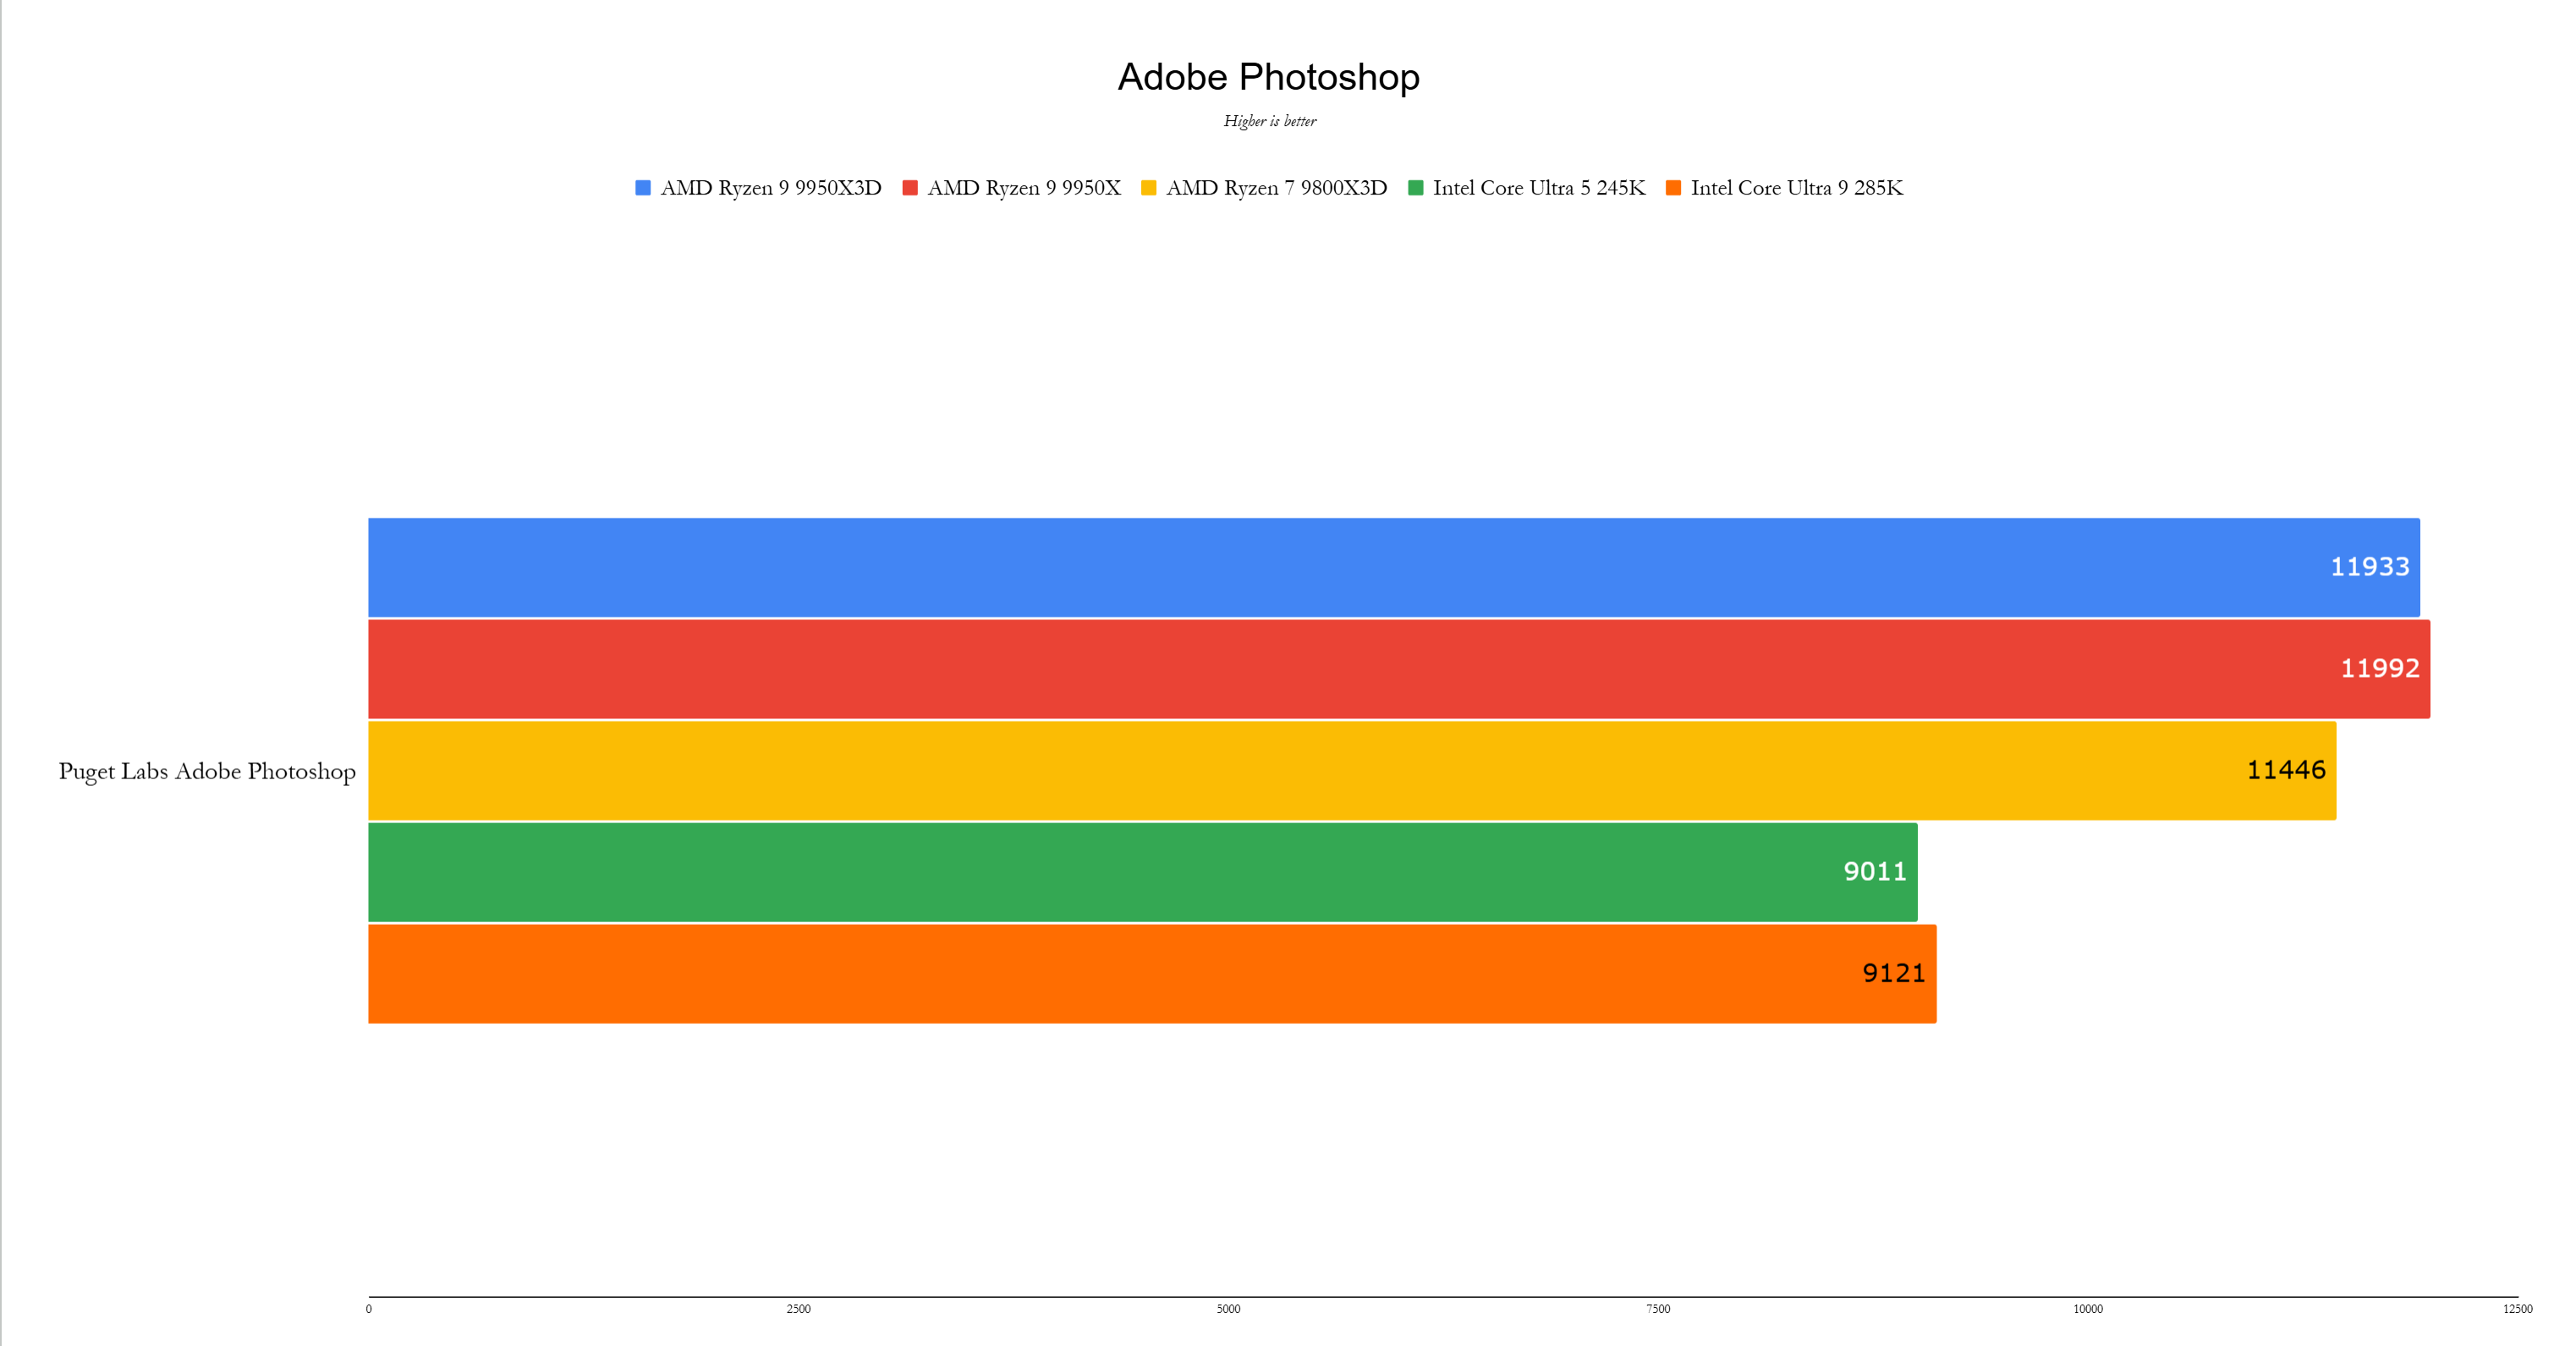Click the 12500 axis tick label
This screenshot has width=2576, height=1346.
(2517, 1309)
